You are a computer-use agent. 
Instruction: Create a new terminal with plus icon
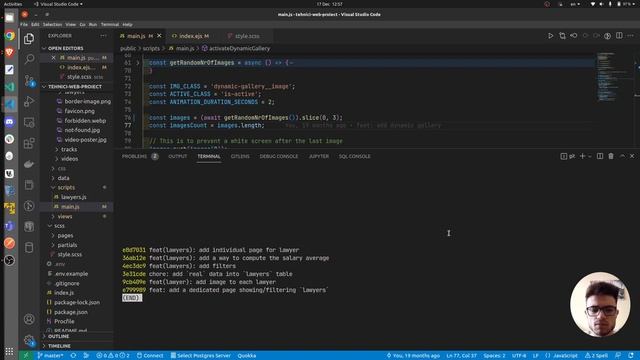click(x=582, y=156)
